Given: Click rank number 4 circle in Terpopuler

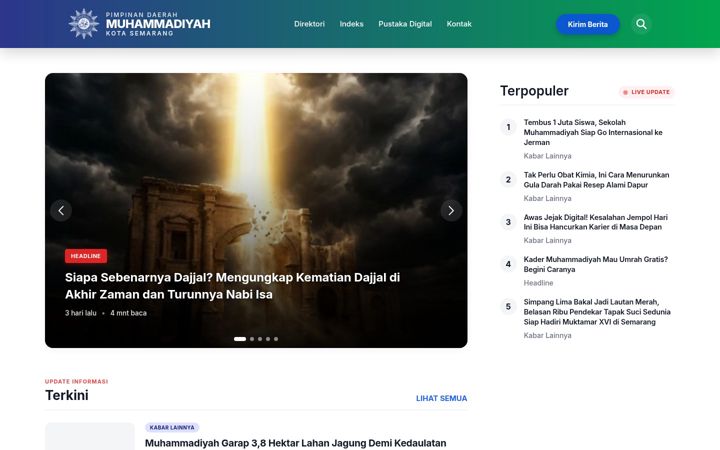Looking at the screenshot, I should [508, 264].
